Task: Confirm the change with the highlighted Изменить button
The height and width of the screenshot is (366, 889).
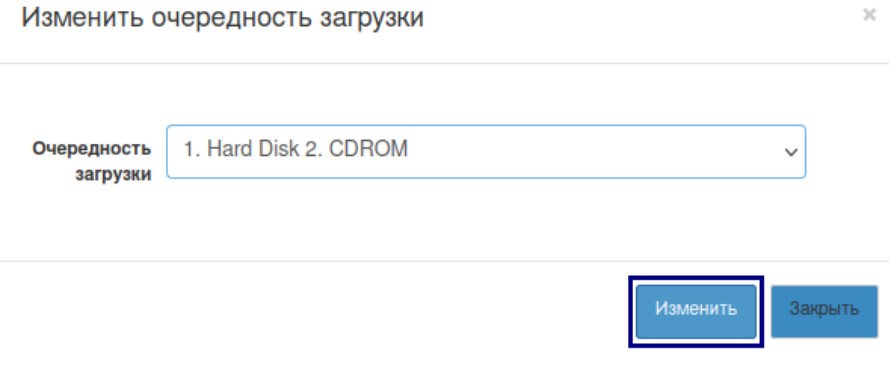Action: pos(696,311)
